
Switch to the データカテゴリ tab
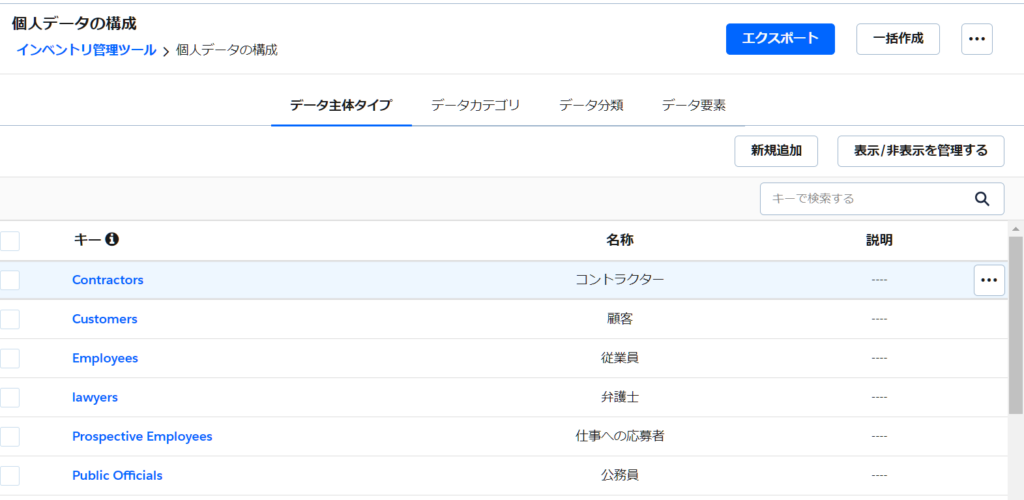pos(475,105)
